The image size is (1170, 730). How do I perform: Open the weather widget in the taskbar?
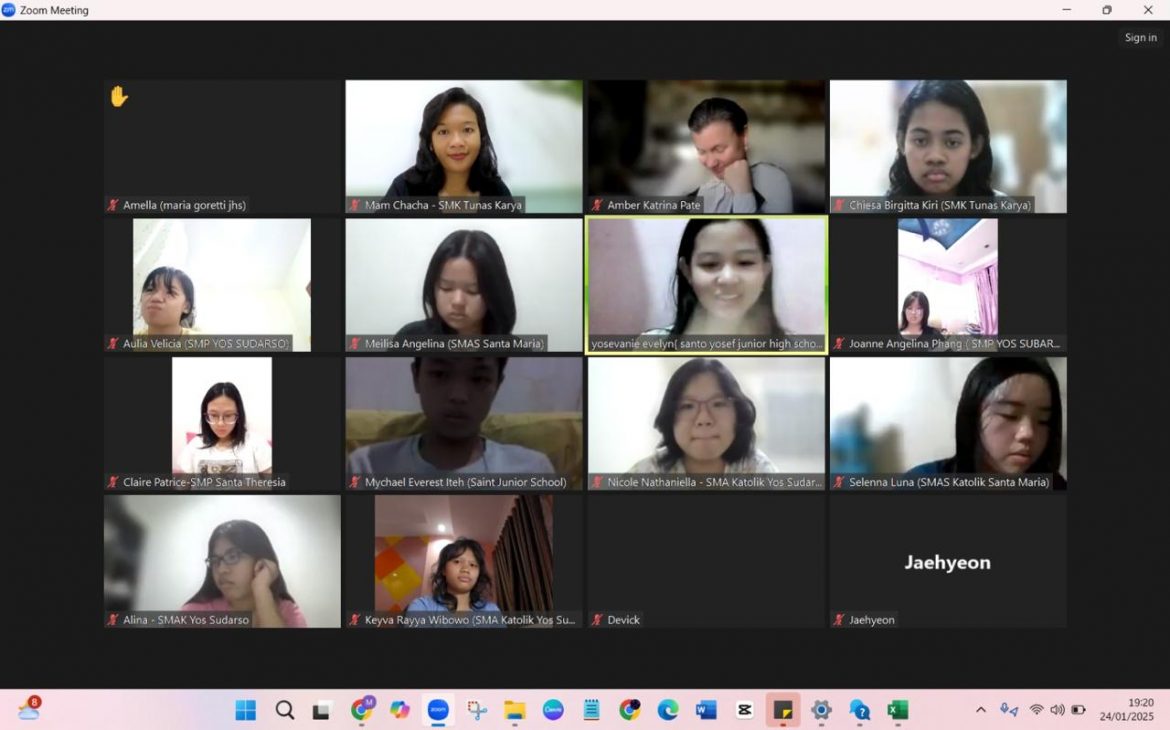click(29, 710)
